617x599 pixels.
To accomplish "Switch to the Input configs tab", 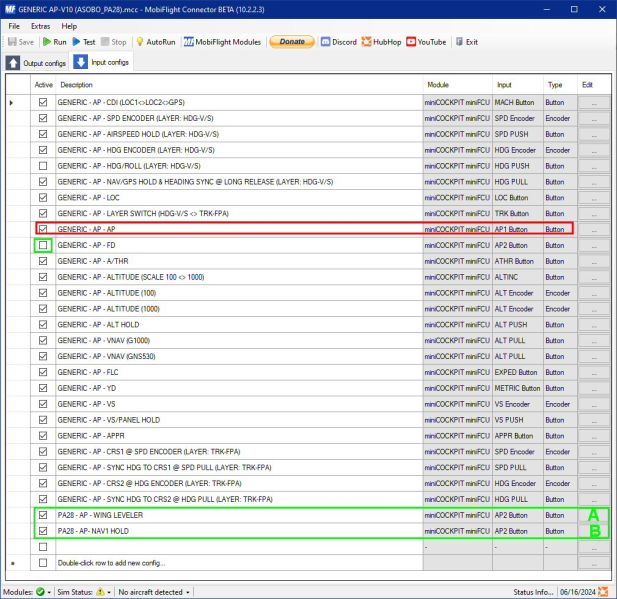I will (x=102, y=62).
